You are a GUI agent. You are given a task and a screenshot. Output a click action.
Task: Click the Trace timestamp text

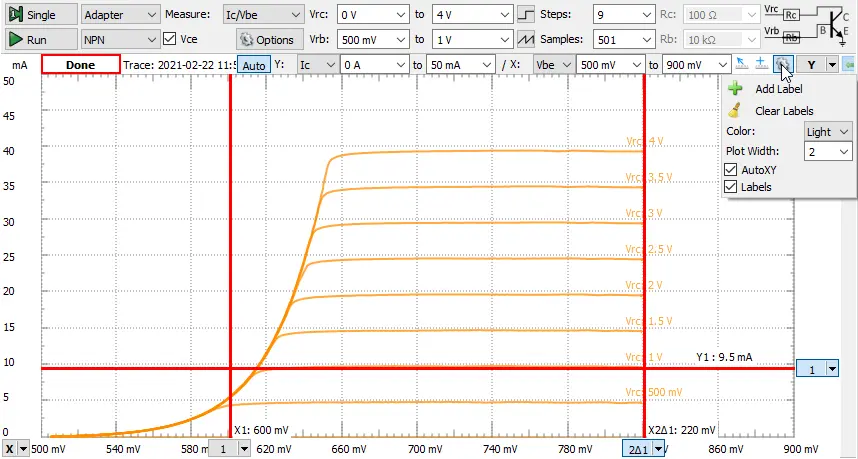pos(179,65)
